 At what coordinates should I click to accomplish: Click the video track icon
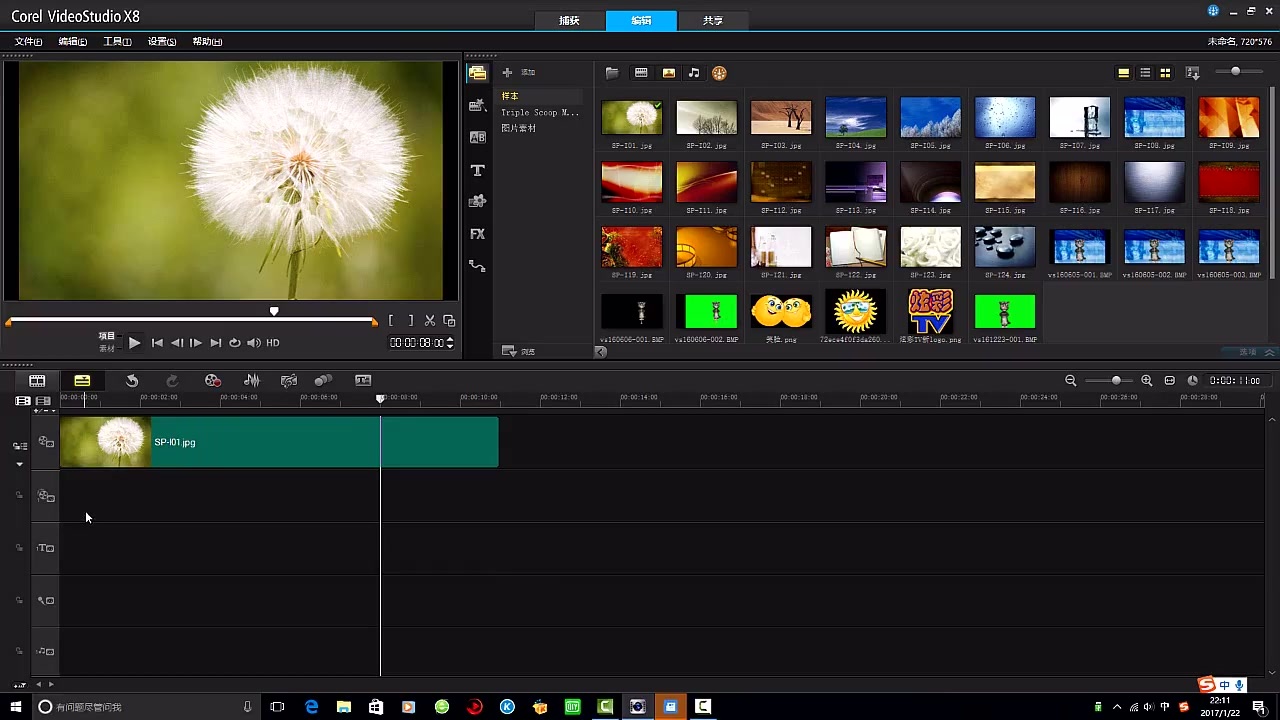(x=46, y=442)
